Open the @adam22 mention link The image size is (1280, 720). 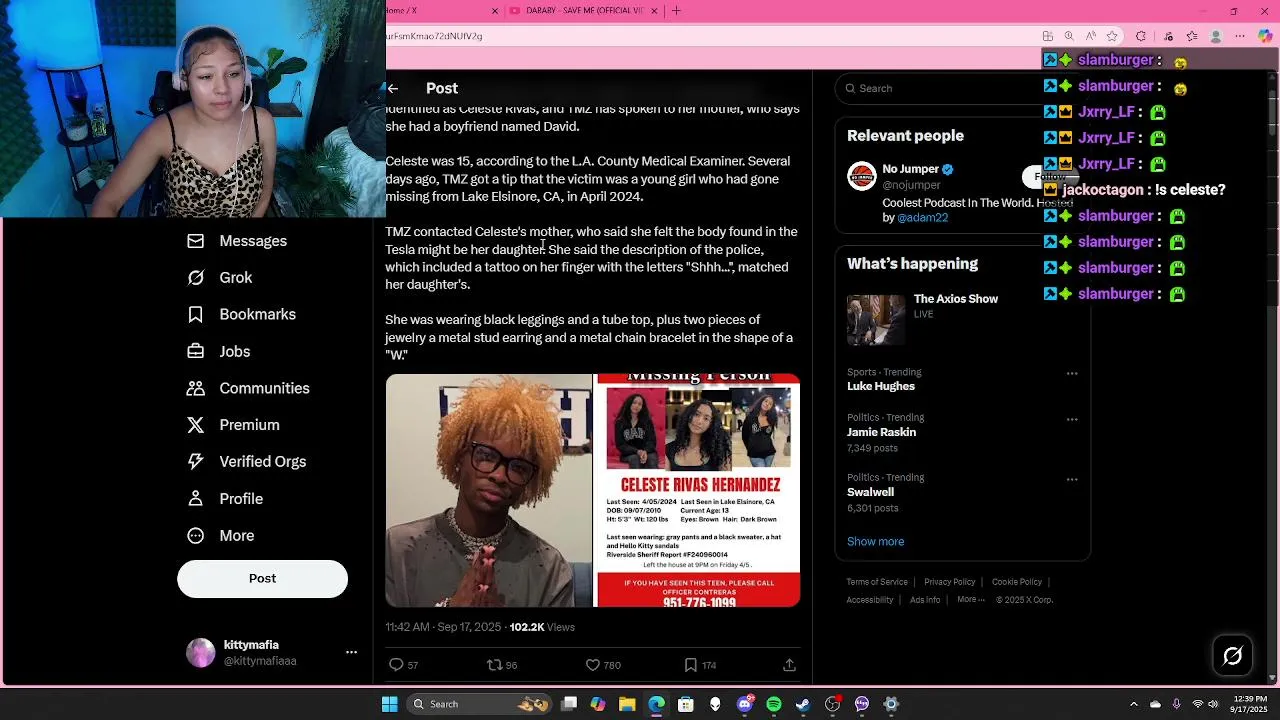tap(922, 217)
